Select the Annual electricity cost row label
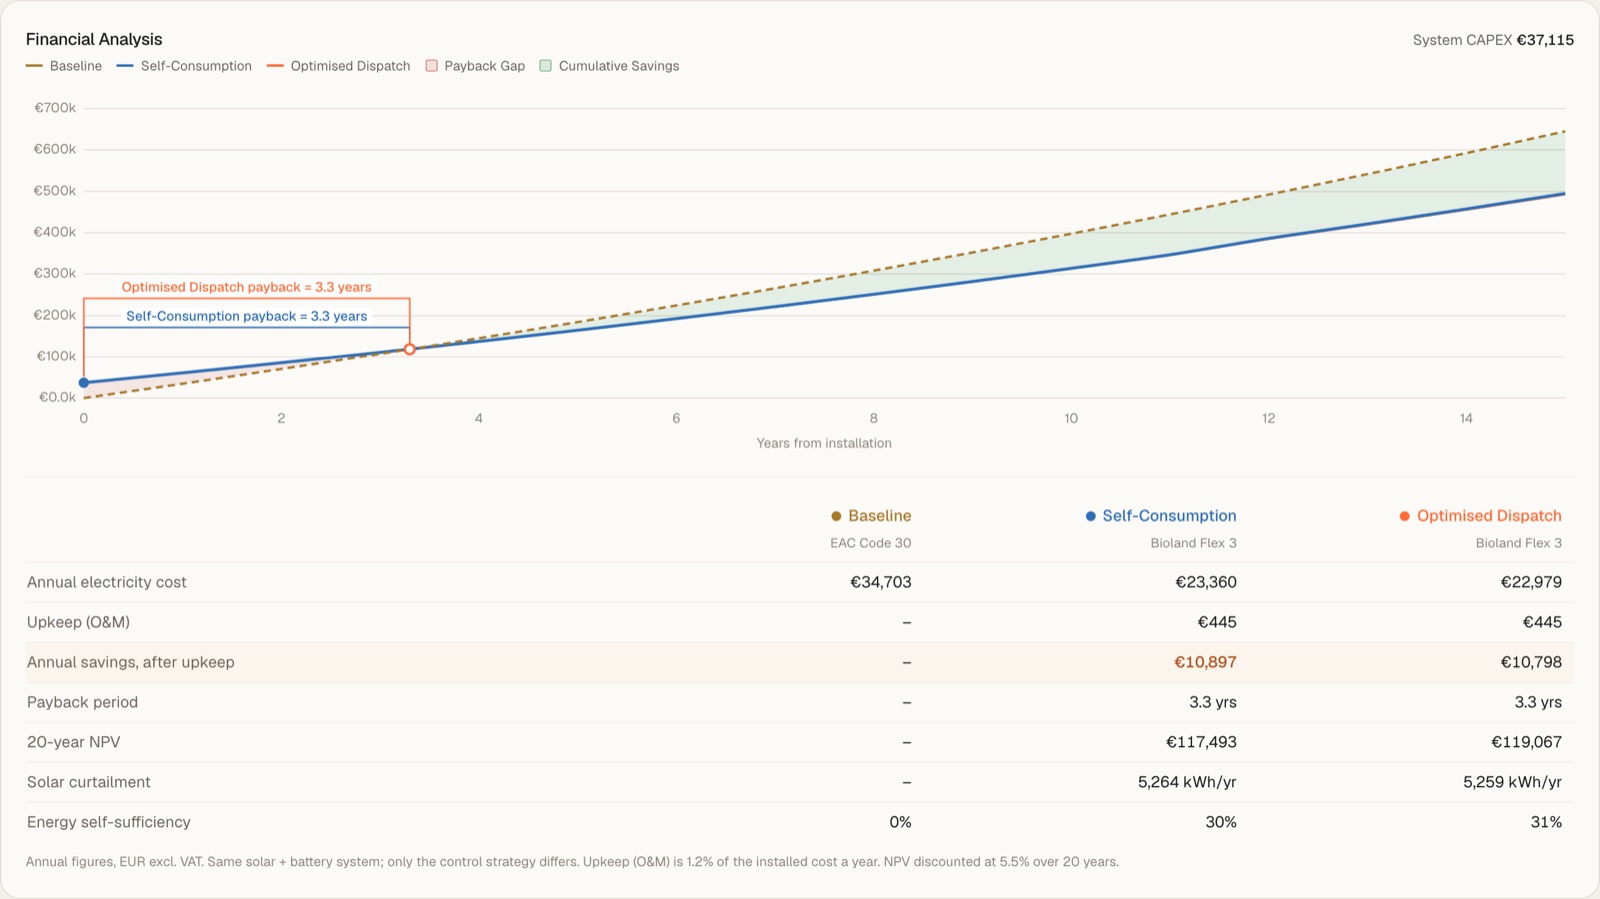The width and height of the screenshot is (1600, 899). coord(107,582)
